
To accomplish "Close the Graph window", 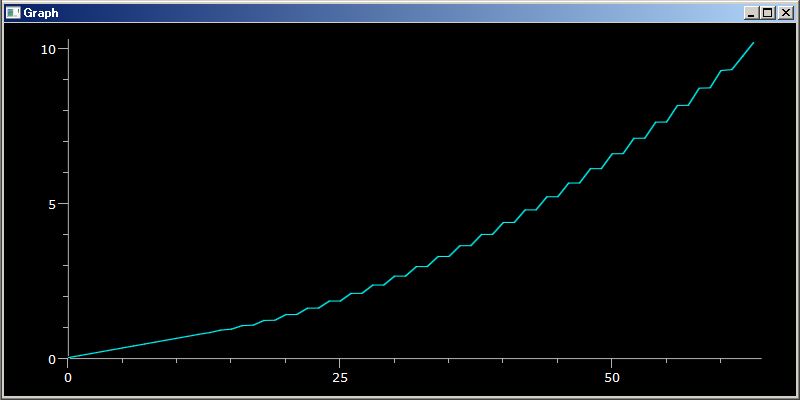I will coord(785,13).
